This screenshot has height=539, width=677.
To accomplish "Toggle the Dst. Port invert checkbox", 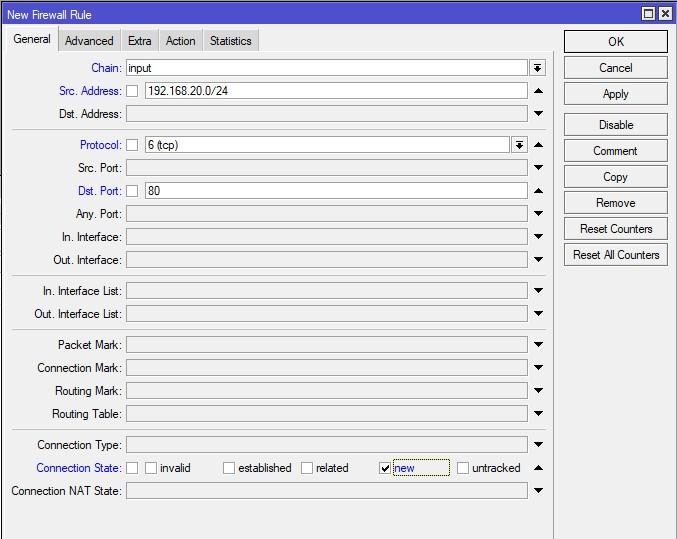I will pyautogui.click(x=132, y=190).
